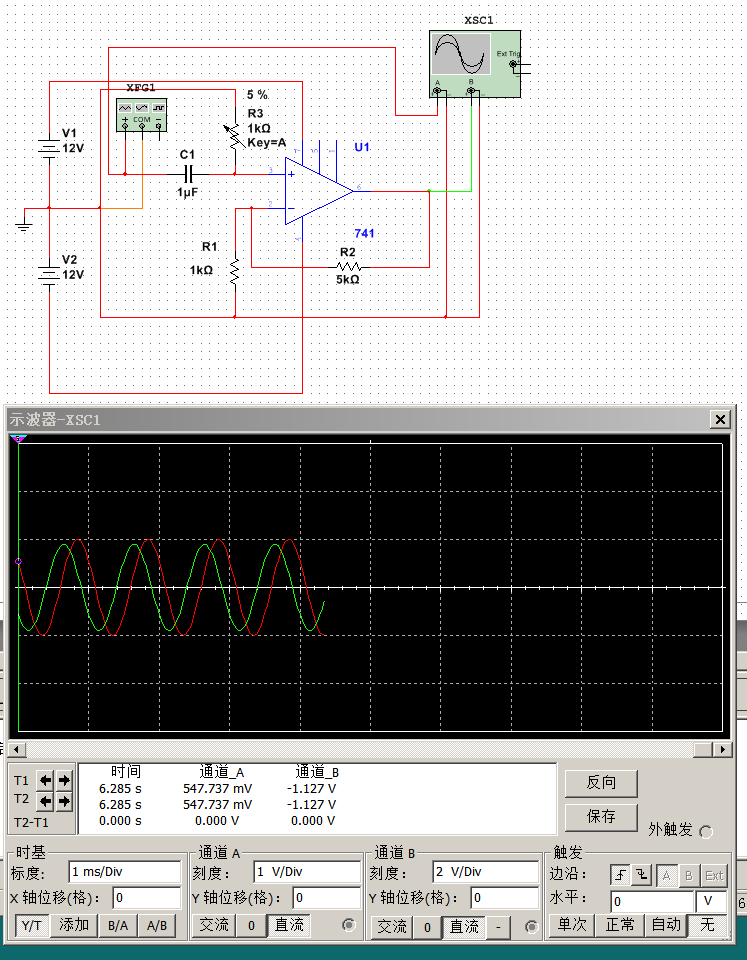Click the 547.737 mV T1 channel A reading
Viewport: 747px width, 960px height.
point(217,789)
